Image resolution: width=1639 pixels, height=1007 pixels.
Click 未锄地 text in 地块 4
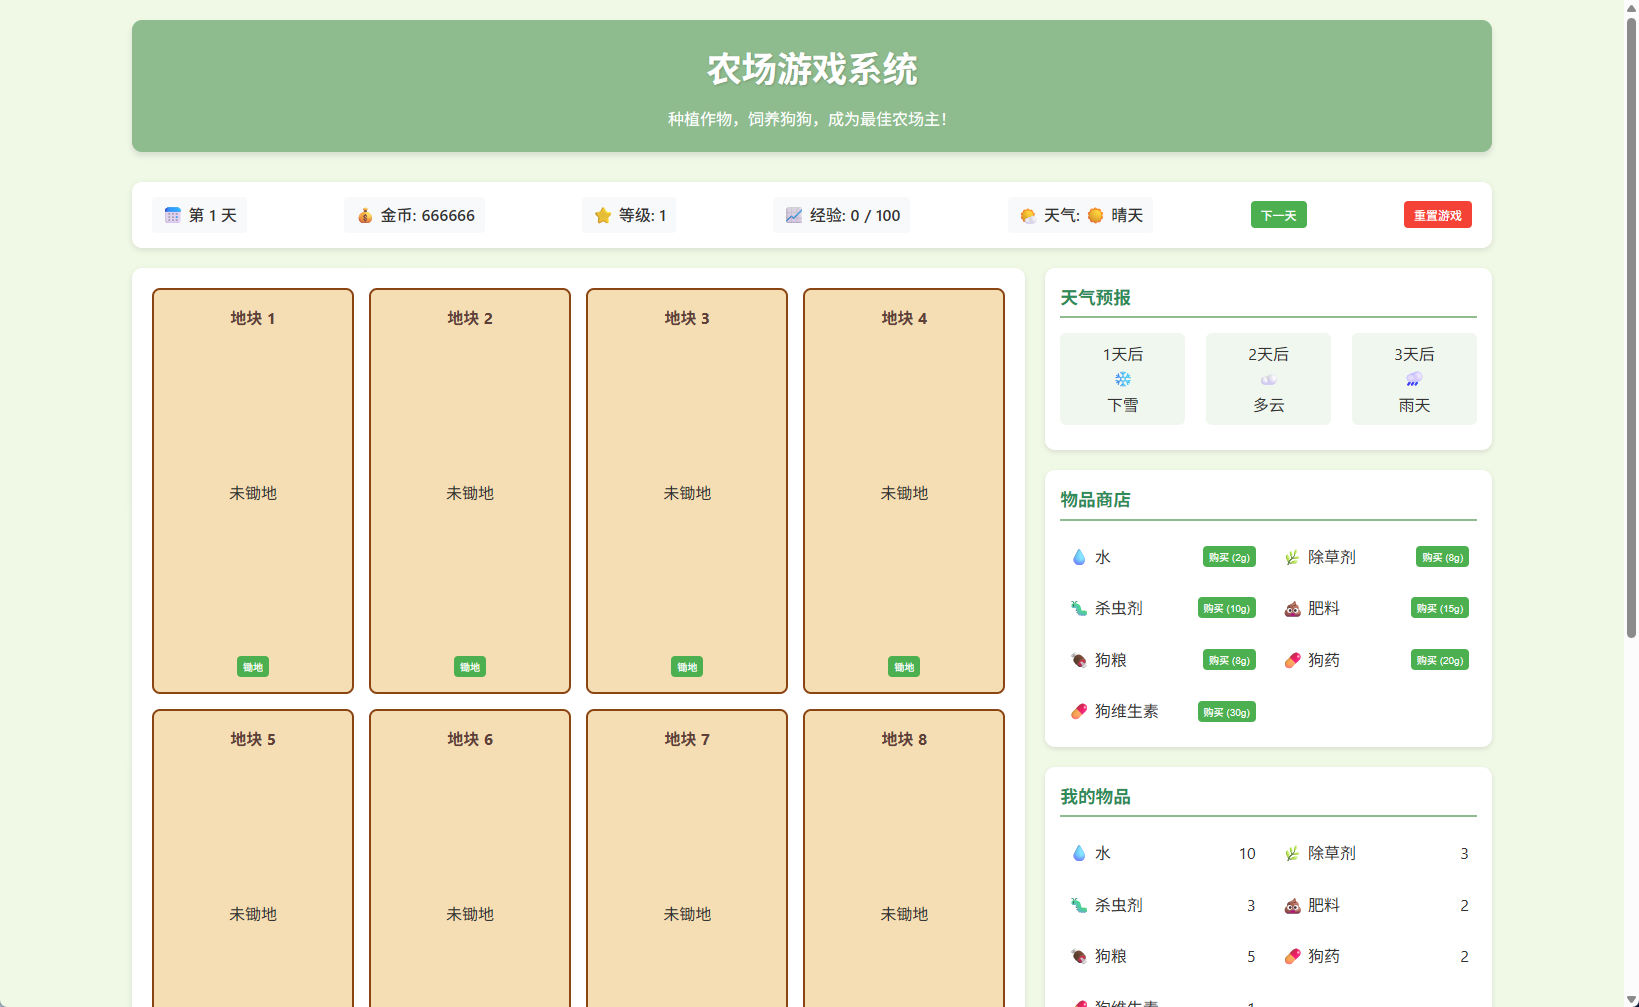[904, 493]
